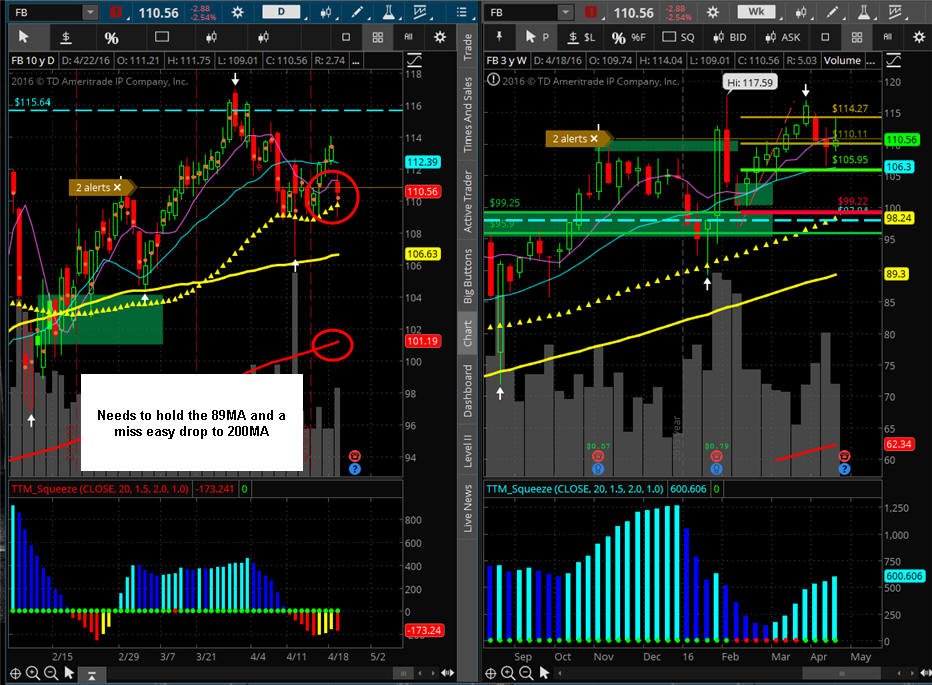The width and height of the screenshot is (932, 685).
Task: Dismiss the 2 alerts label on left chart
Action: [x=117, y=187]
